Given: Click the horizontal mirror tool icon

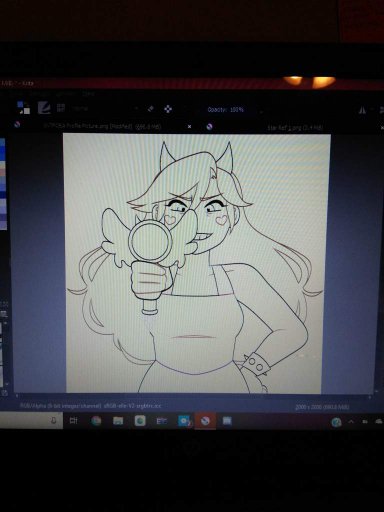Looking at the screenshot, I should 362,110.
